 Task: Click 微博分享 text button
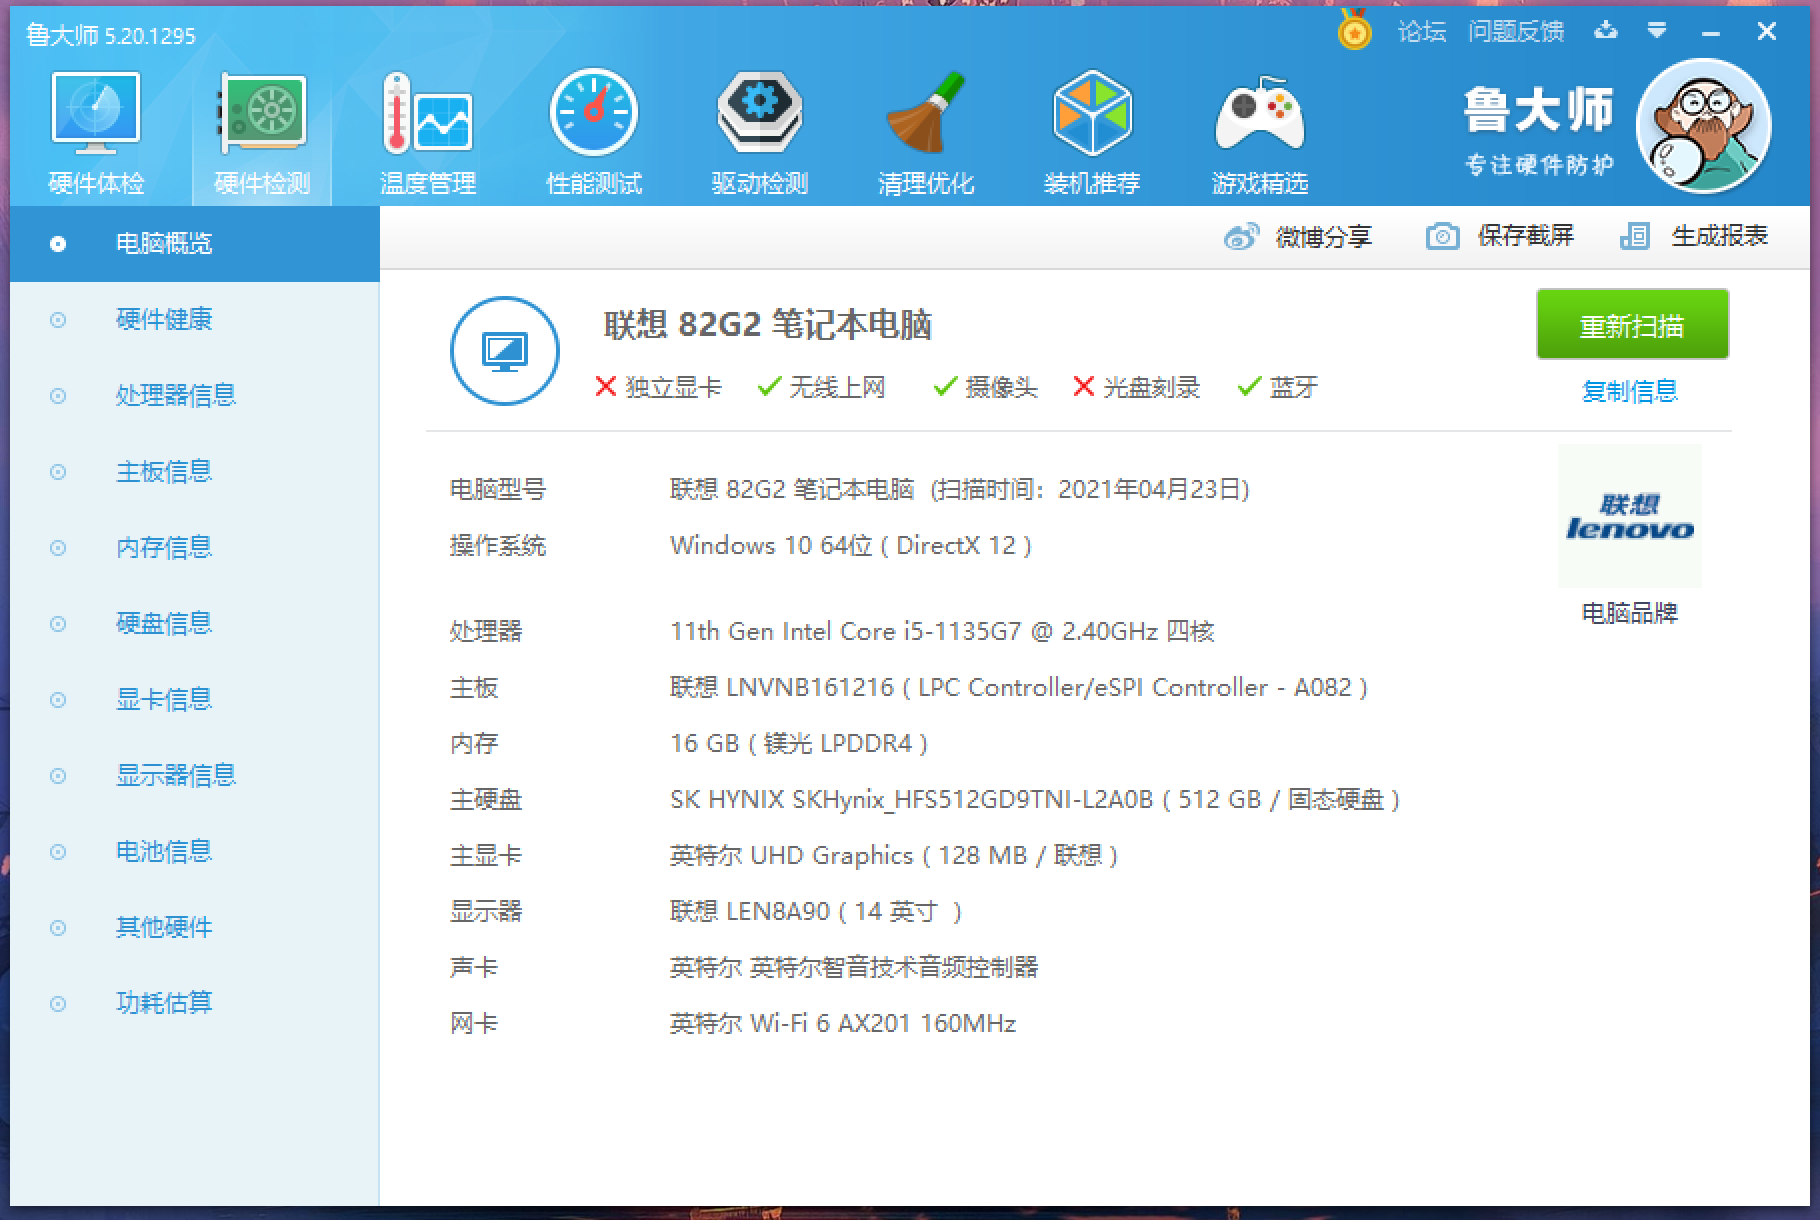pos(1324,237)
